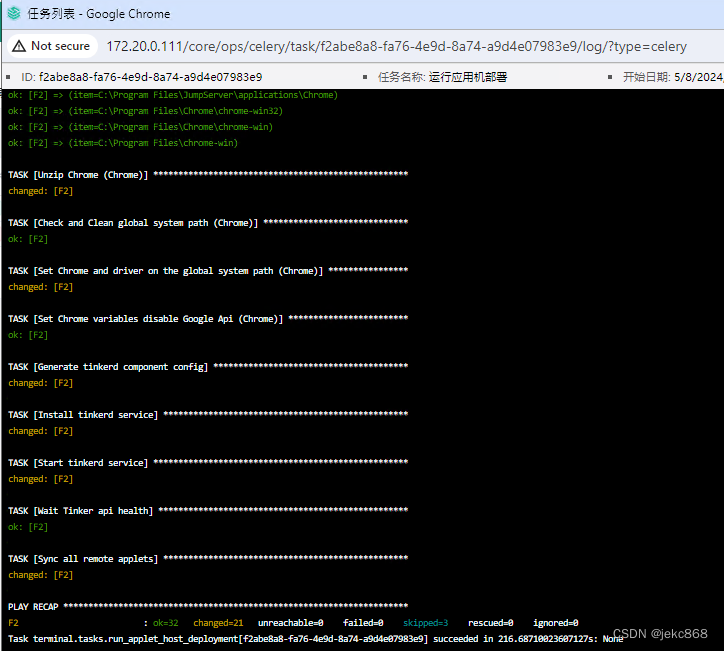Click TASK Wait Tinker api health line
This screenshot has width=724, height=651.
point(208,511)
